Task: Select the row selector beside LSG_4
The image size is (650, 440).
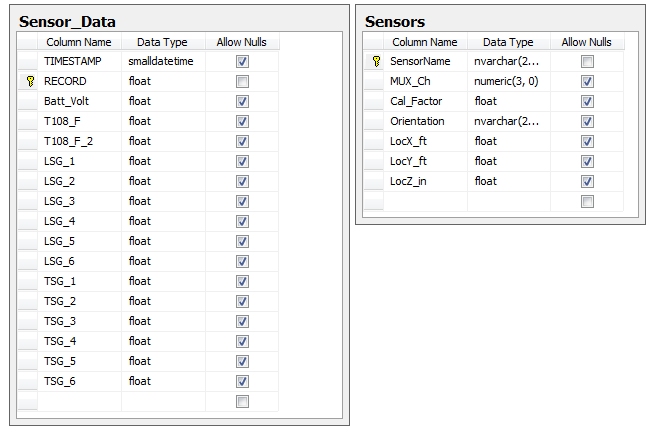Action: 27,221
